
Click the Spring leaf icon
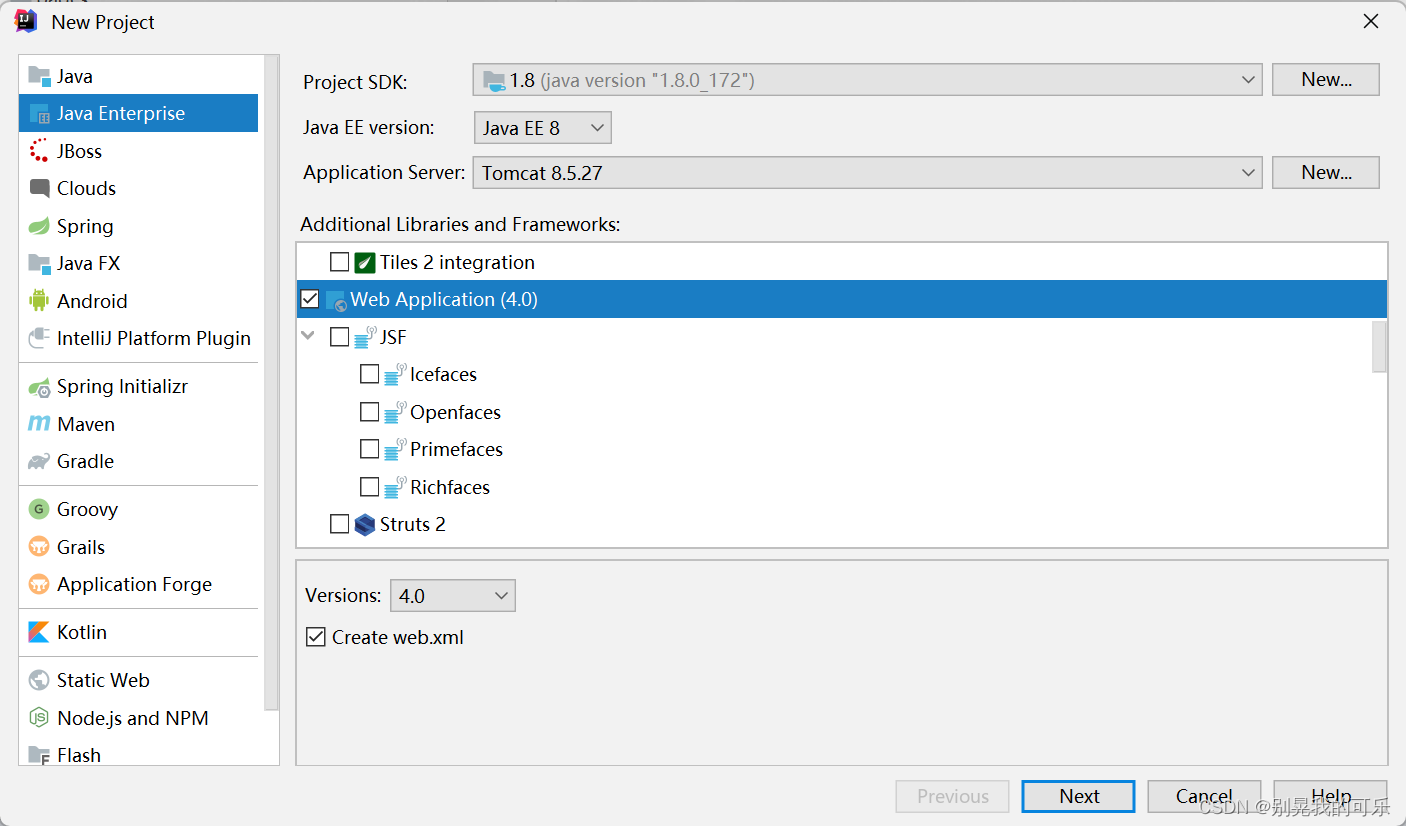point(39,226)
